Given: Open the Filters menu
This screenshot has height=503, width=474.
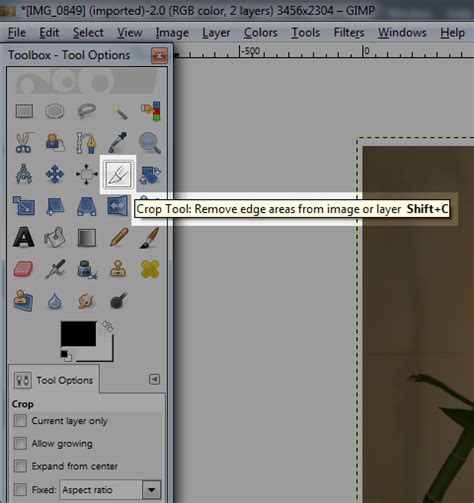Looking at the screenshot, I should click(x=349, y=33).
